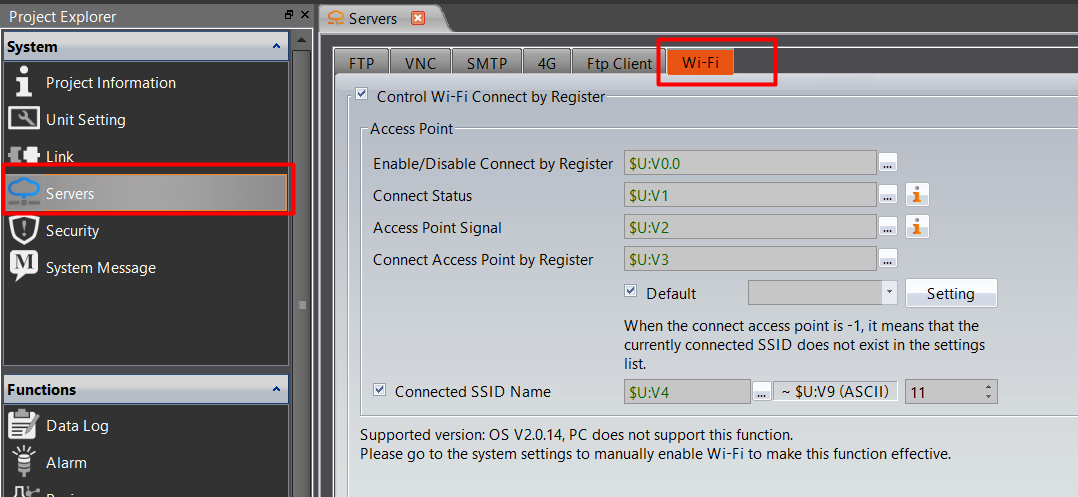
Task: Open Data Log under Functions
Action: tap(77, 426)
